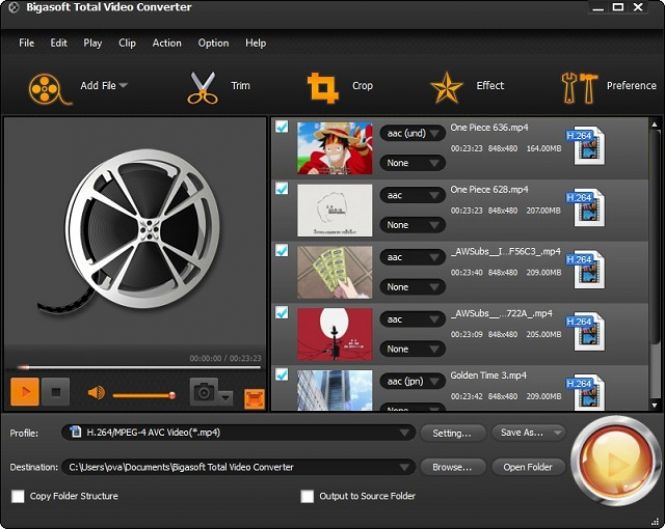Click H.264 format icon for Golden Time 3.mp4
665x529 pixels.
pos(586,392)
